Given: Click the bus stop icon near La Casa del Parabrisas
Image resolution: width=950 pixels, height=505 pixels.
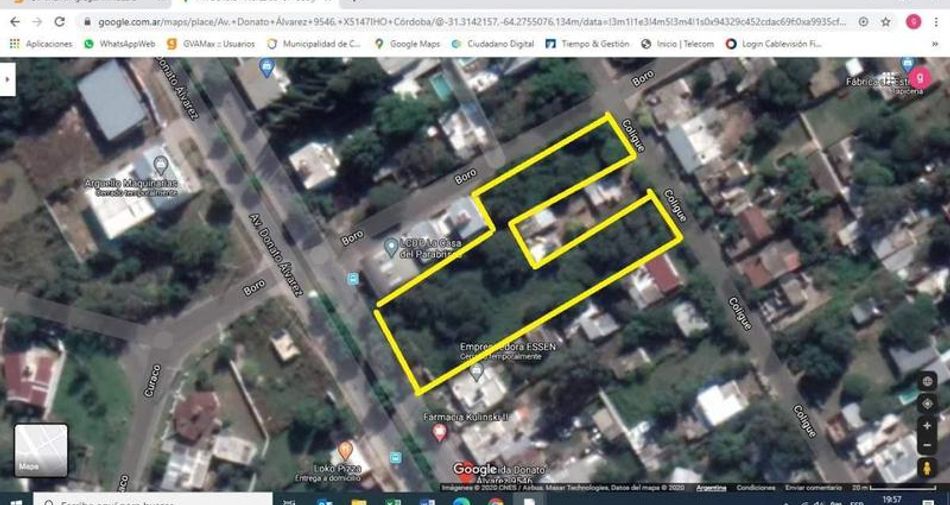Looking at the screenshot, I should (x=353, y=279).
